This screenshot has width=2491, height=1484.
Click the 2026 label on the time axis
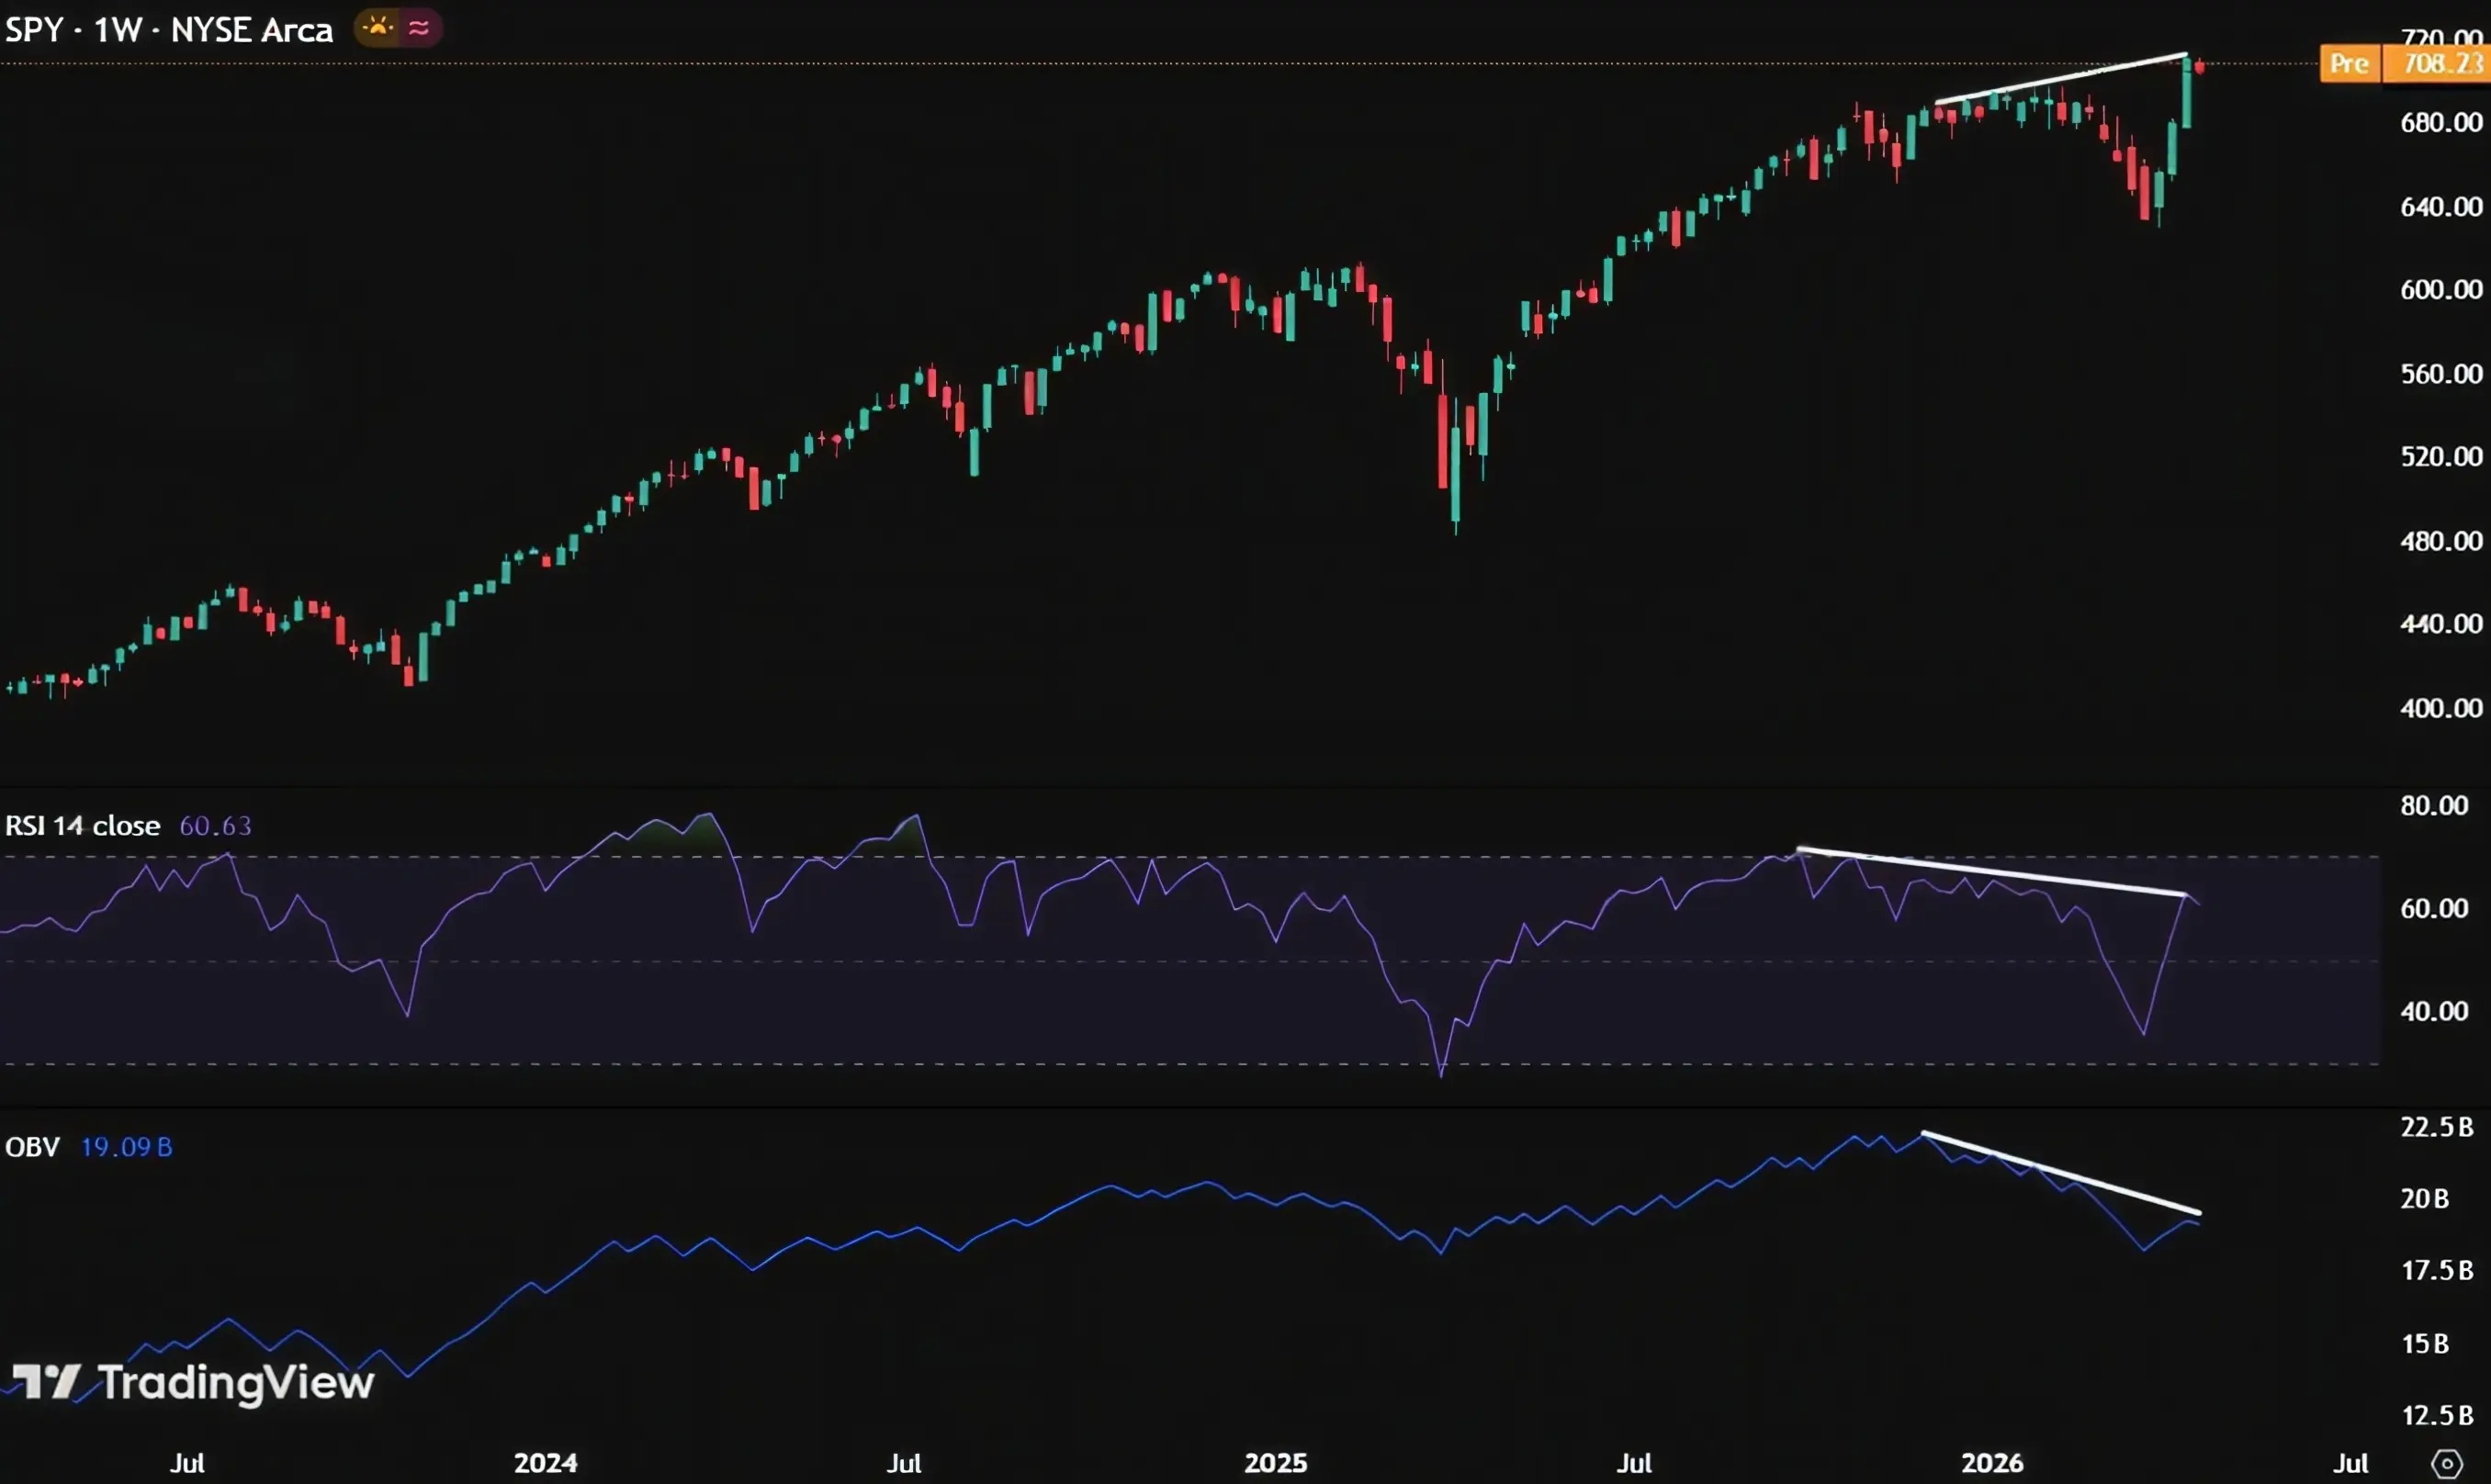(x=1992, y=1463)
